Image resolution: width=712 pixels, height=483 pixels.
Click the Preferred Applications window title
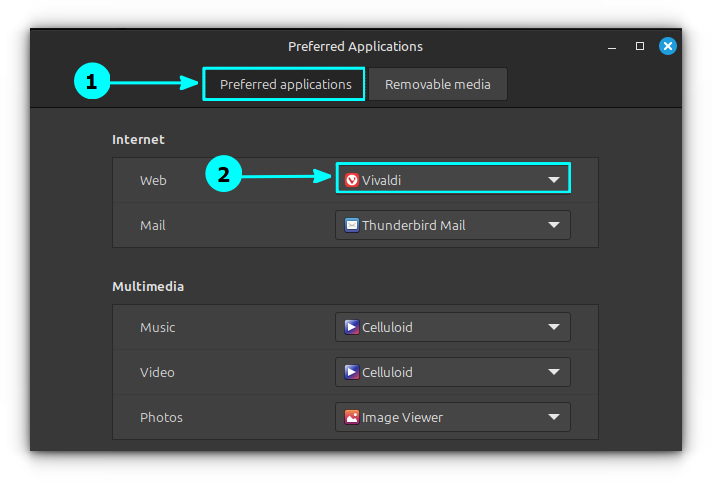click(355, 46)
